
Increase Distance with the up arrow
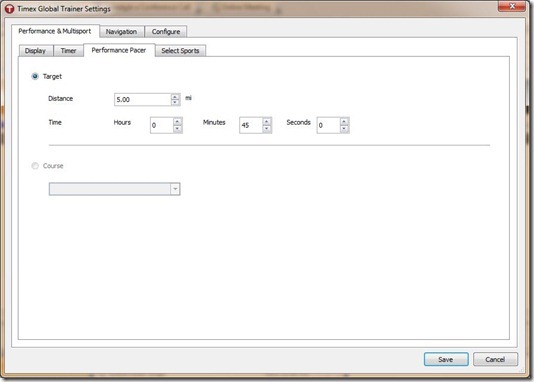(x=175, y=97)
